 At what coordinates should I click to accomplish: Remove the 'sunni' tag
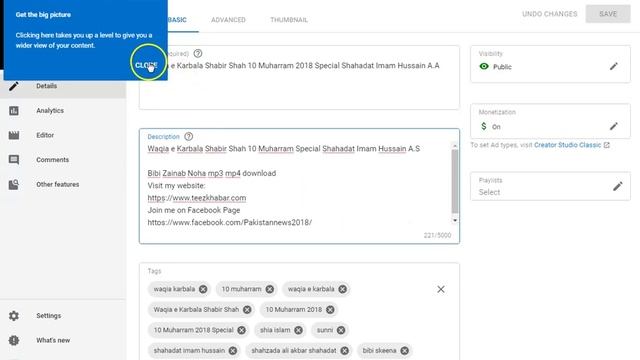pyautogui.click(x=341, y=330)
